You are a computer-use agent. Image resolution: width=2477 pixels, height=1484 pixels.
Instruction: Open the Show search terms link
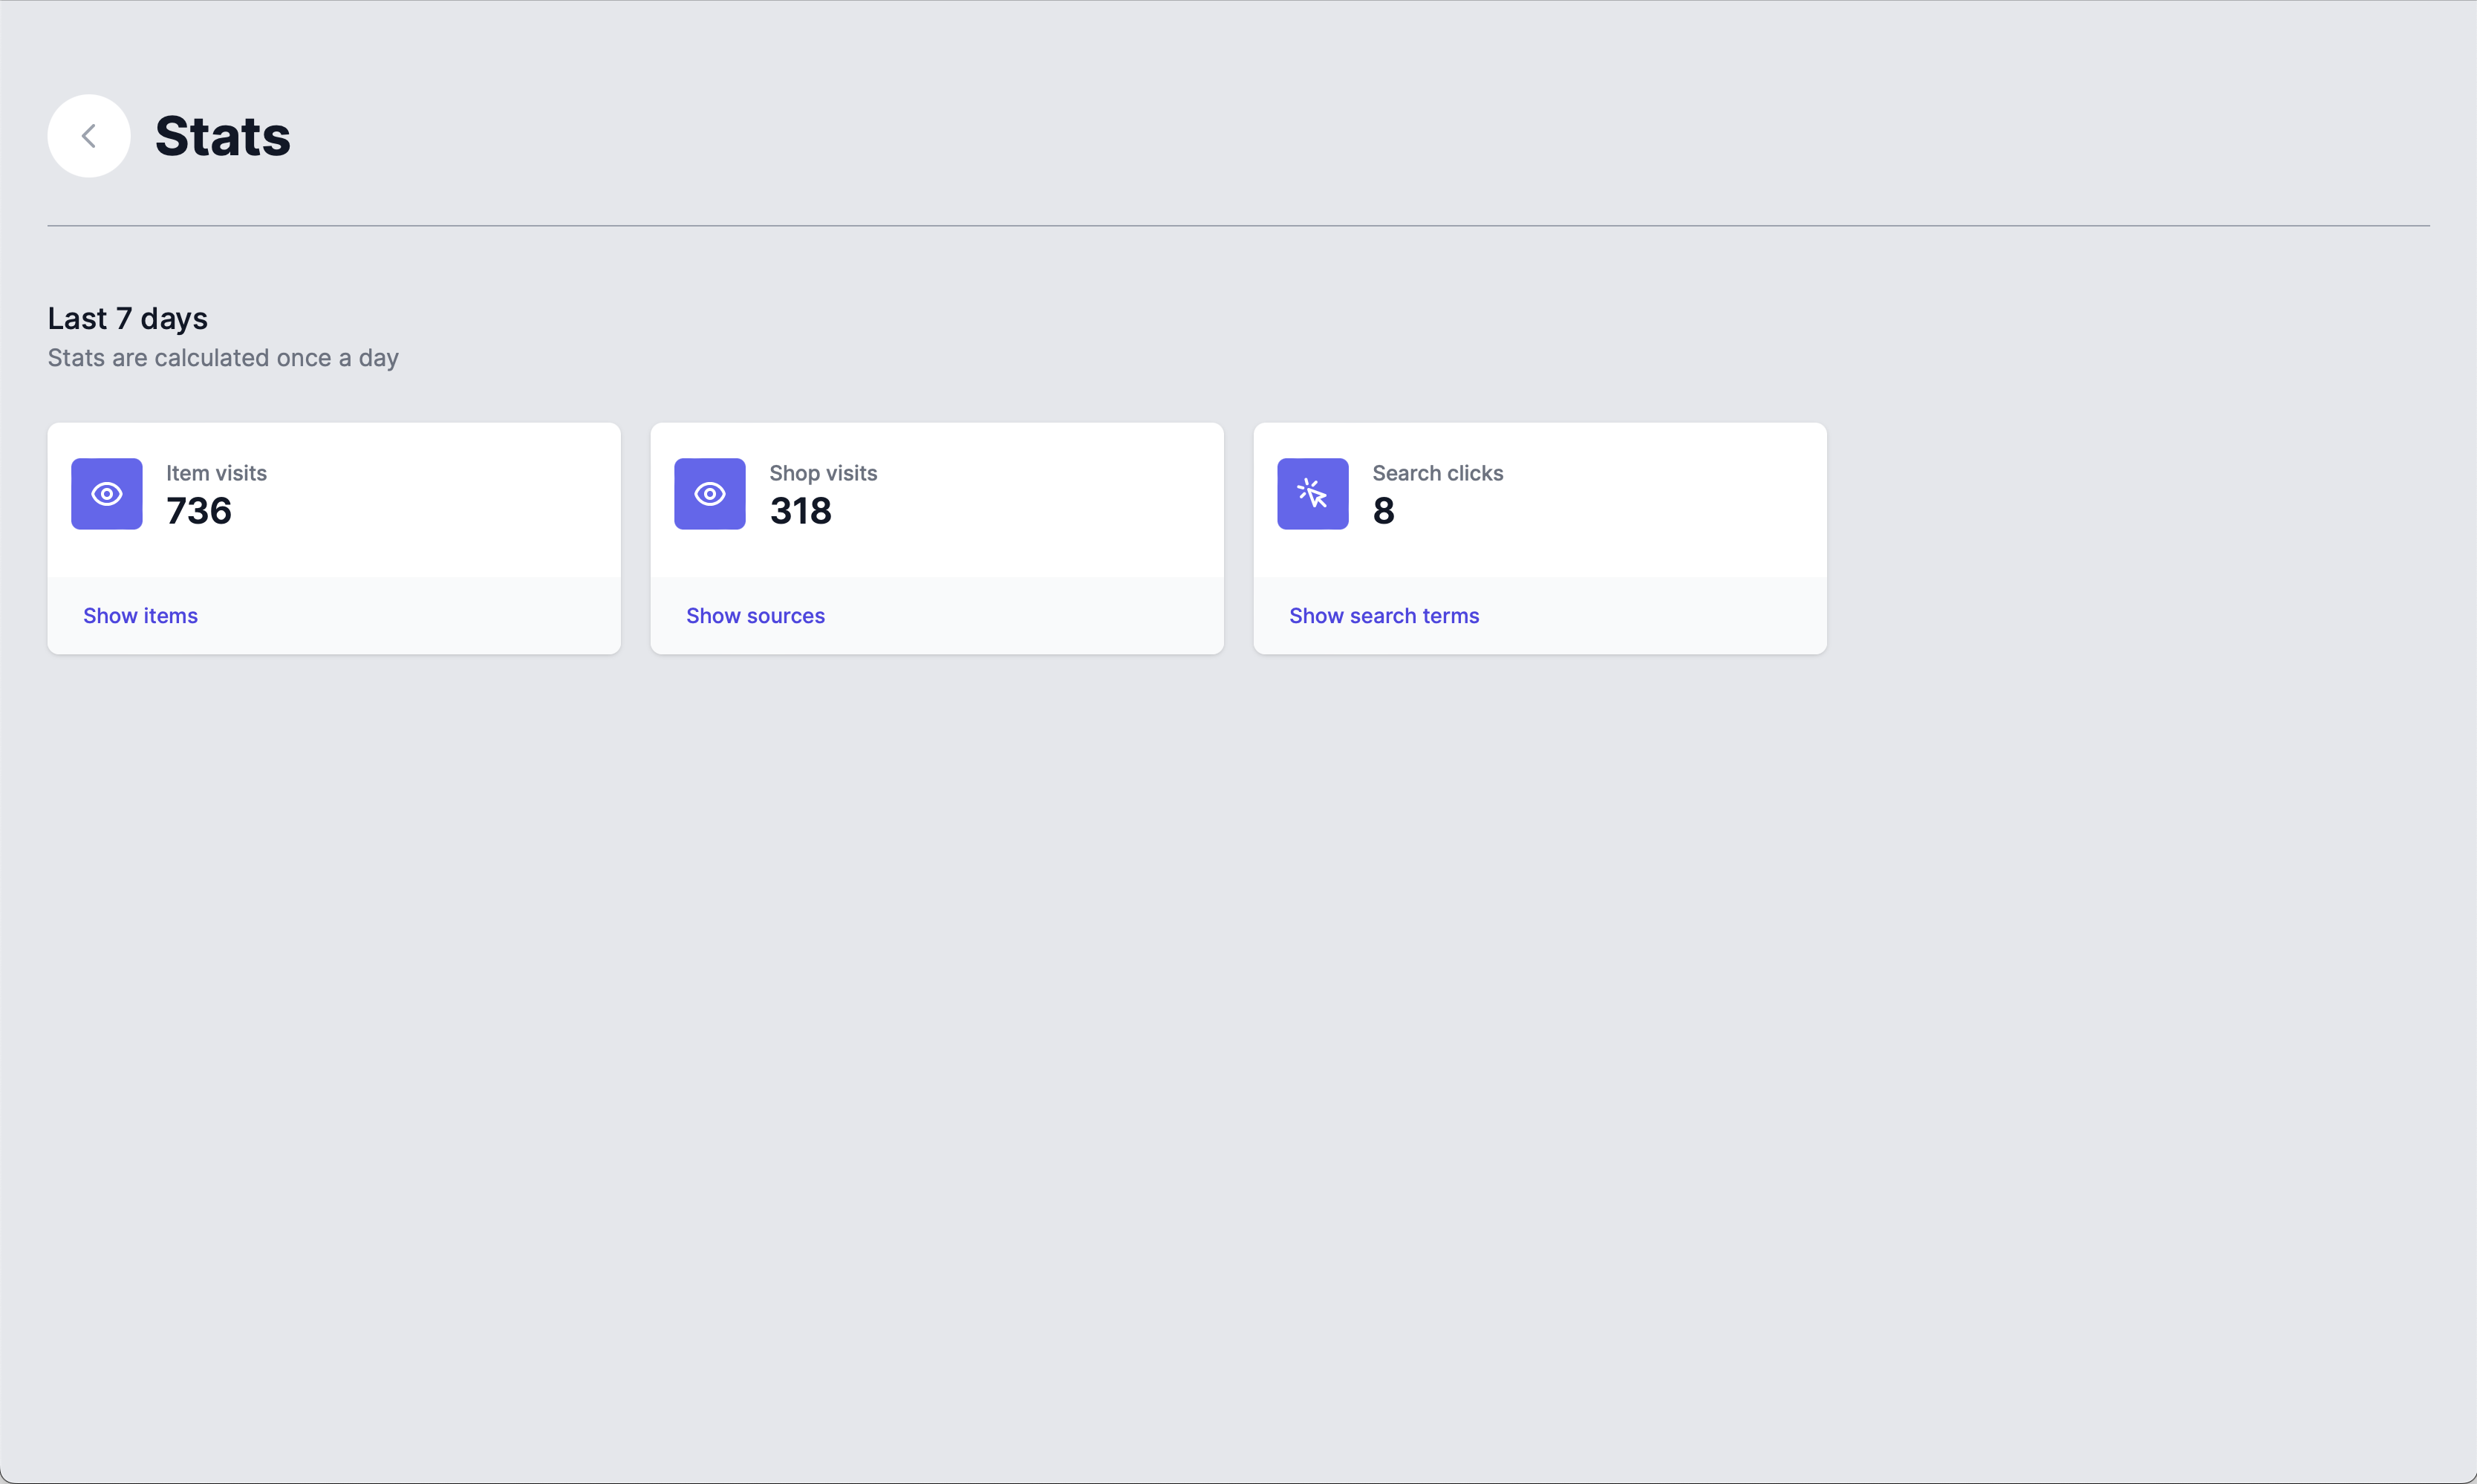click(x=1383, y=616)
